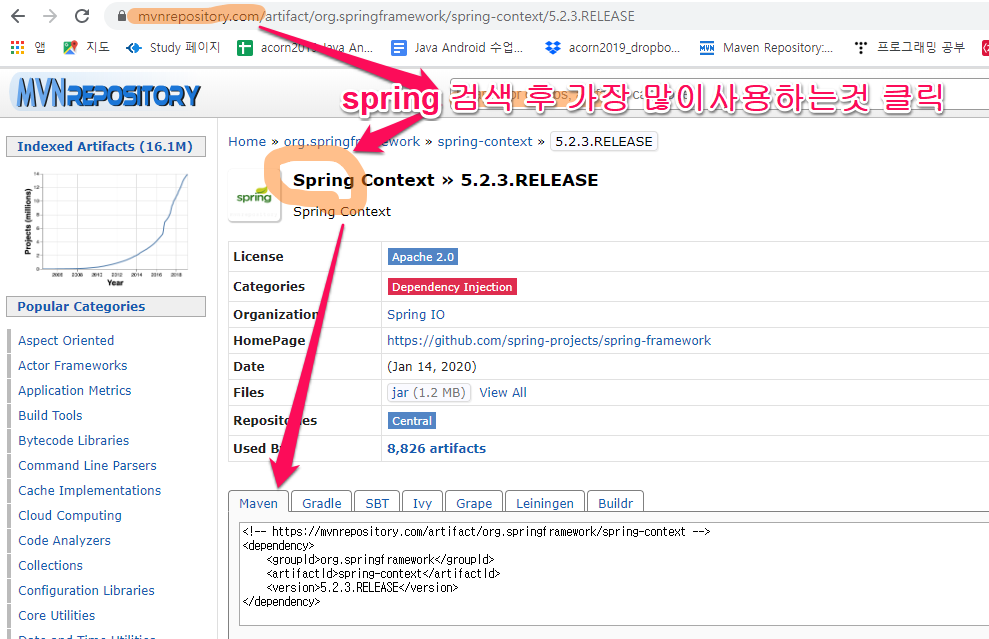
Task: Click the artifact search box
Action: tap(719, 94)
